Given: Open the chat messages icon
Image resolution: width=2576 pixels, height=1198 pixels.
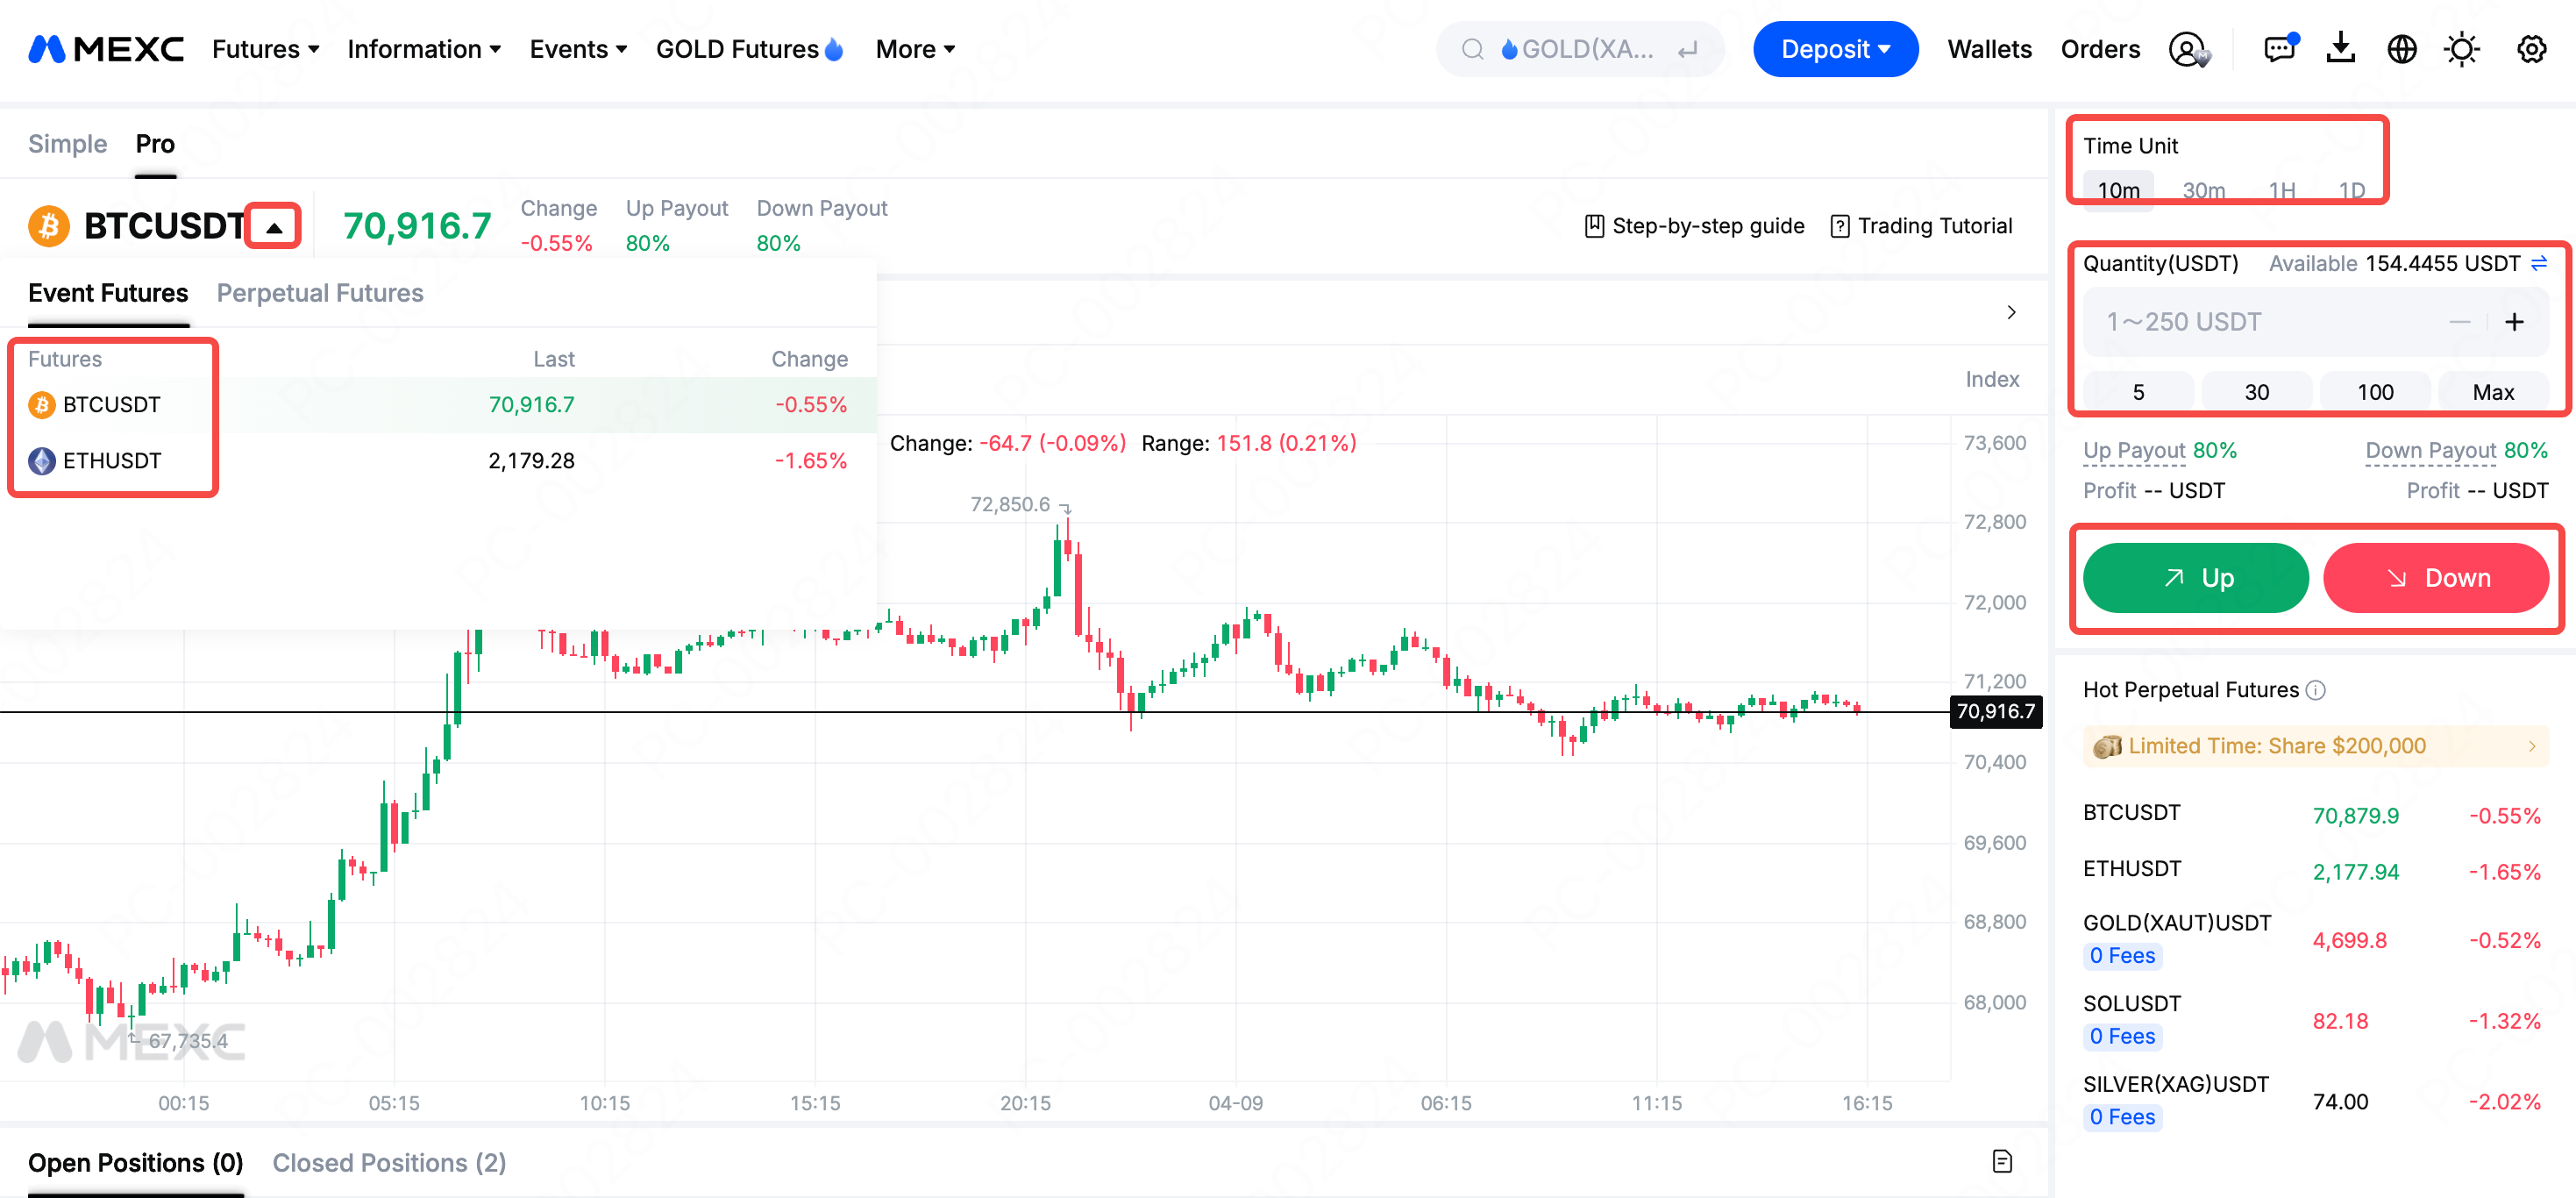Looking at the screenshot, I should 2280,48.
